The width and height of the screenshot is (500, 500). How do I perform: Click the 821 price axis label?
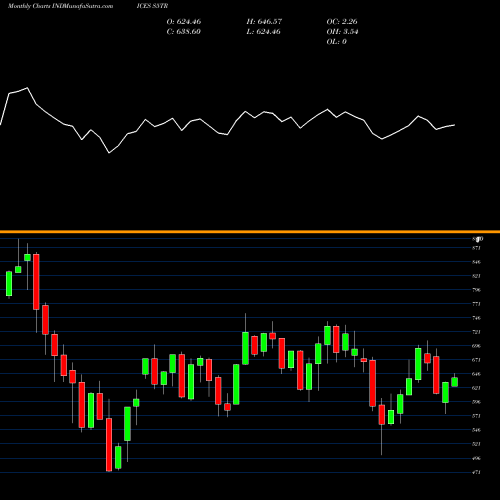pos(476,276)
